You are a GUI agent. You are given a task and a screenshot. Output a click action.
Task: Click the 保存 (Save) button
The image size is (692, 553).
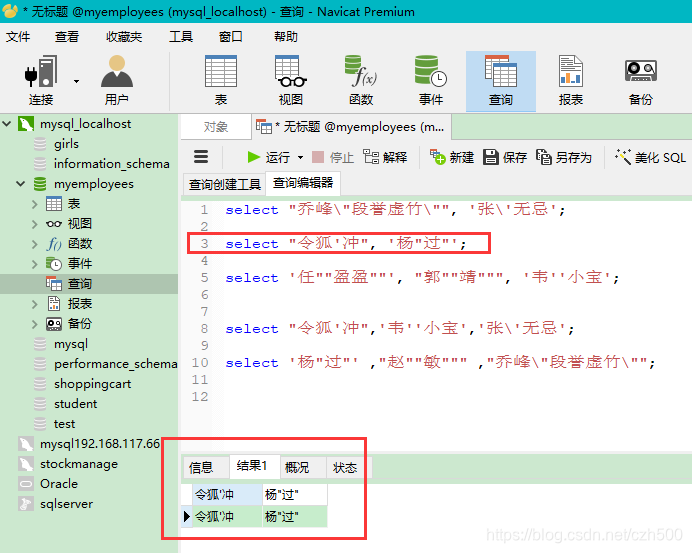505,157
